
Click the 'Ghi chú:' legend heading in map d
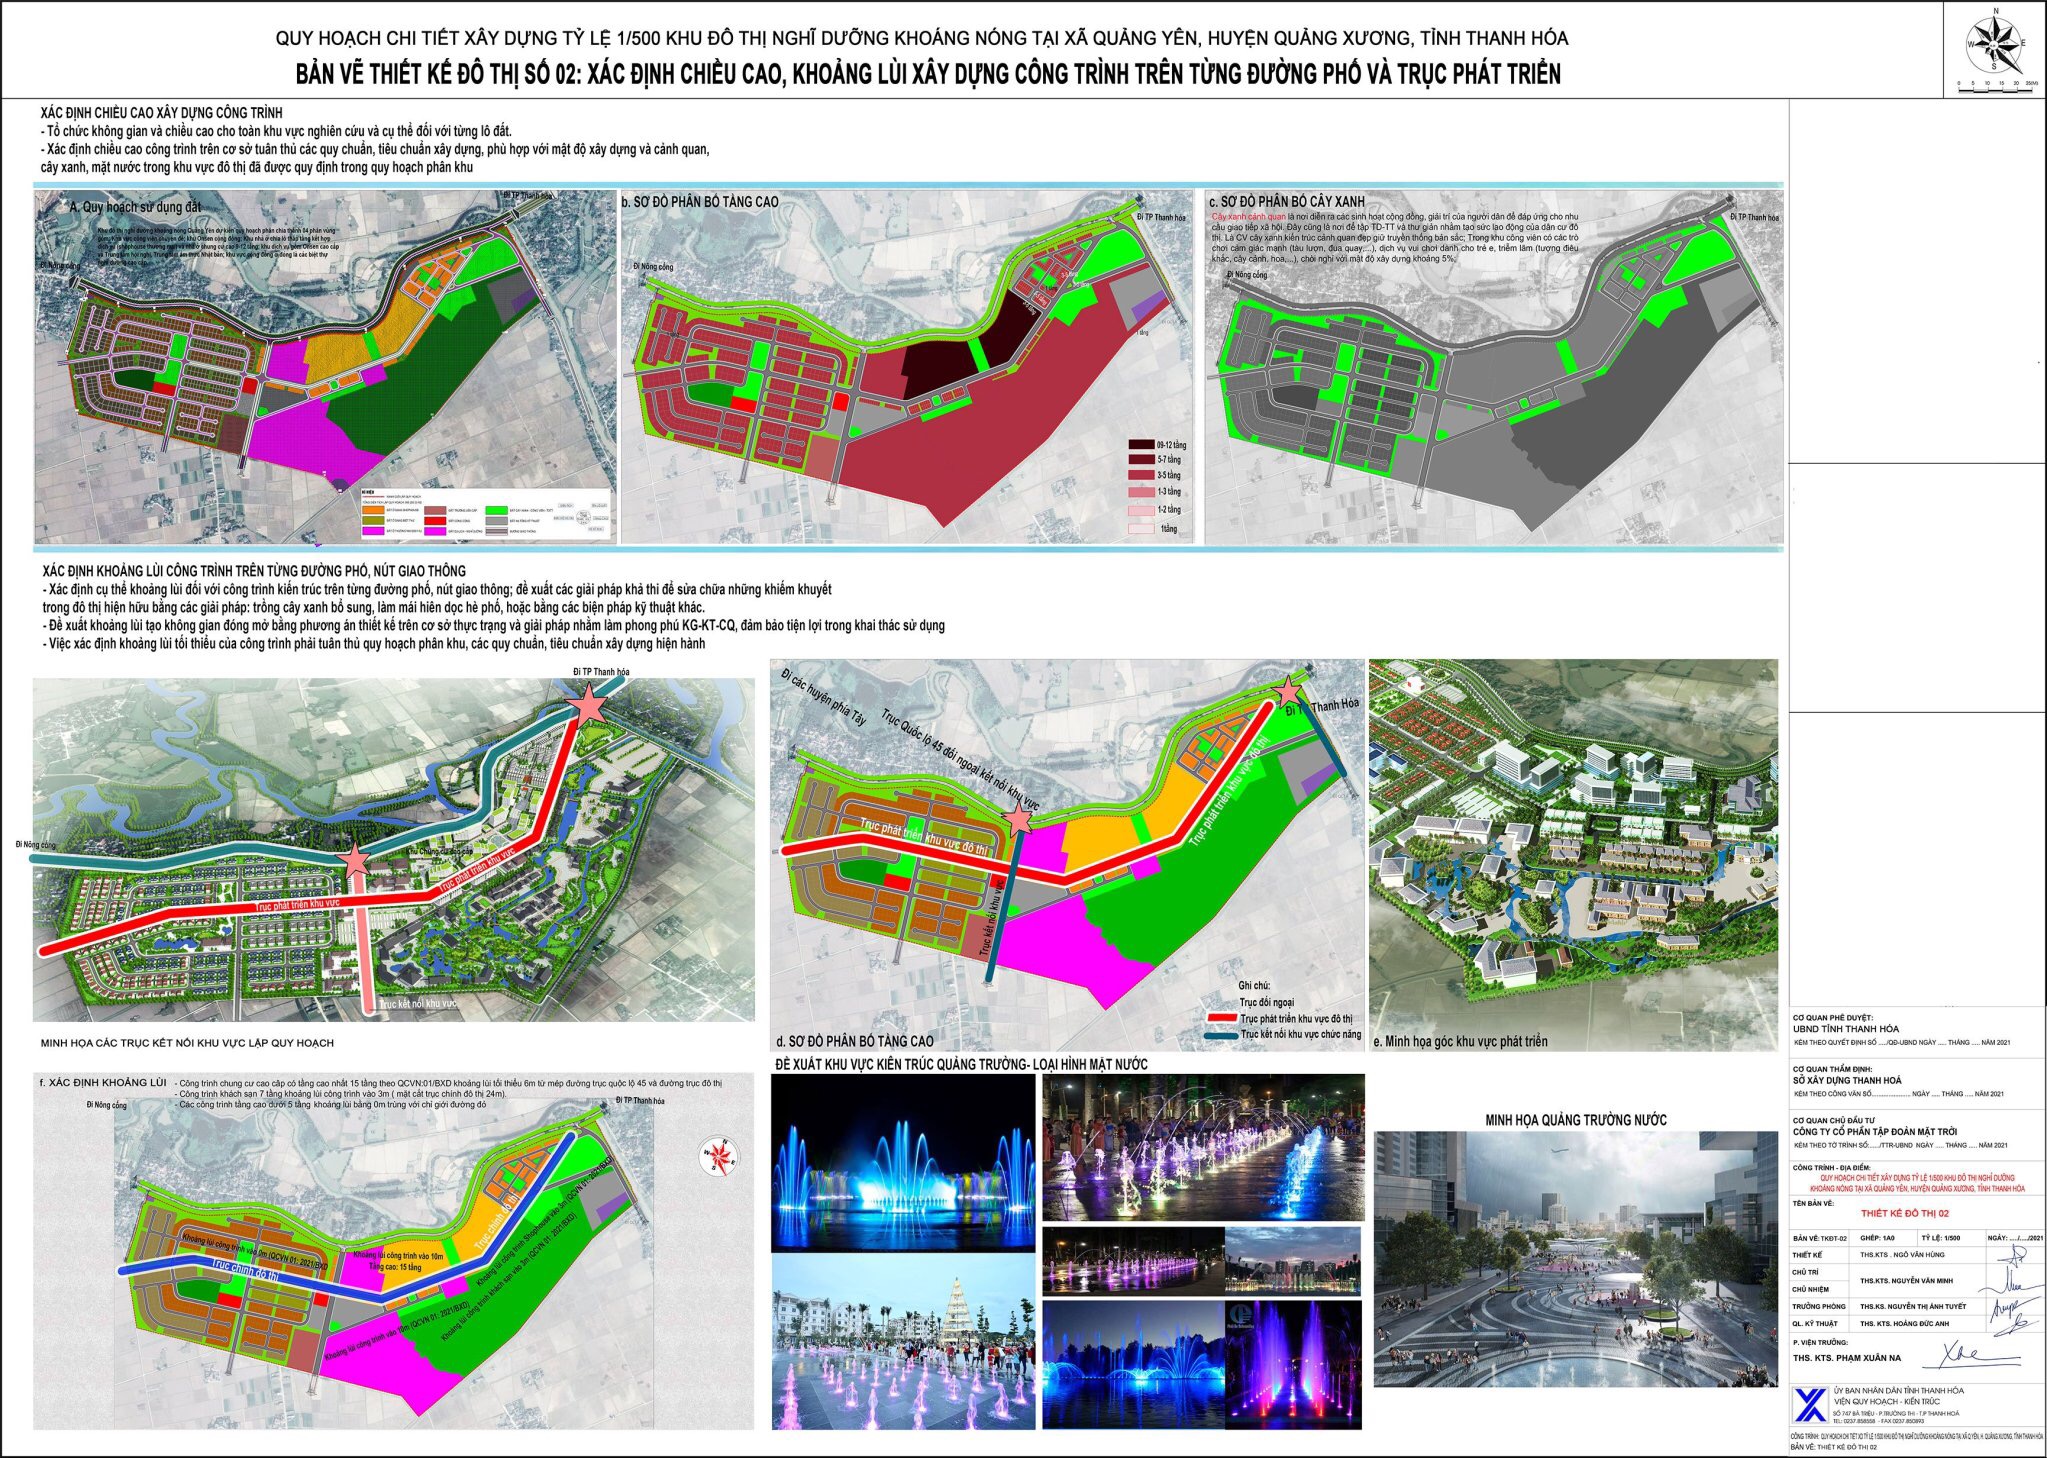1254,985
